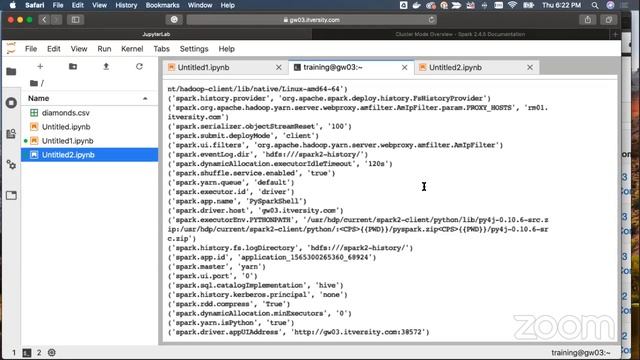The image size is (640, 360).
Task: Click the Upload Files icon
Action: (106, 67)
